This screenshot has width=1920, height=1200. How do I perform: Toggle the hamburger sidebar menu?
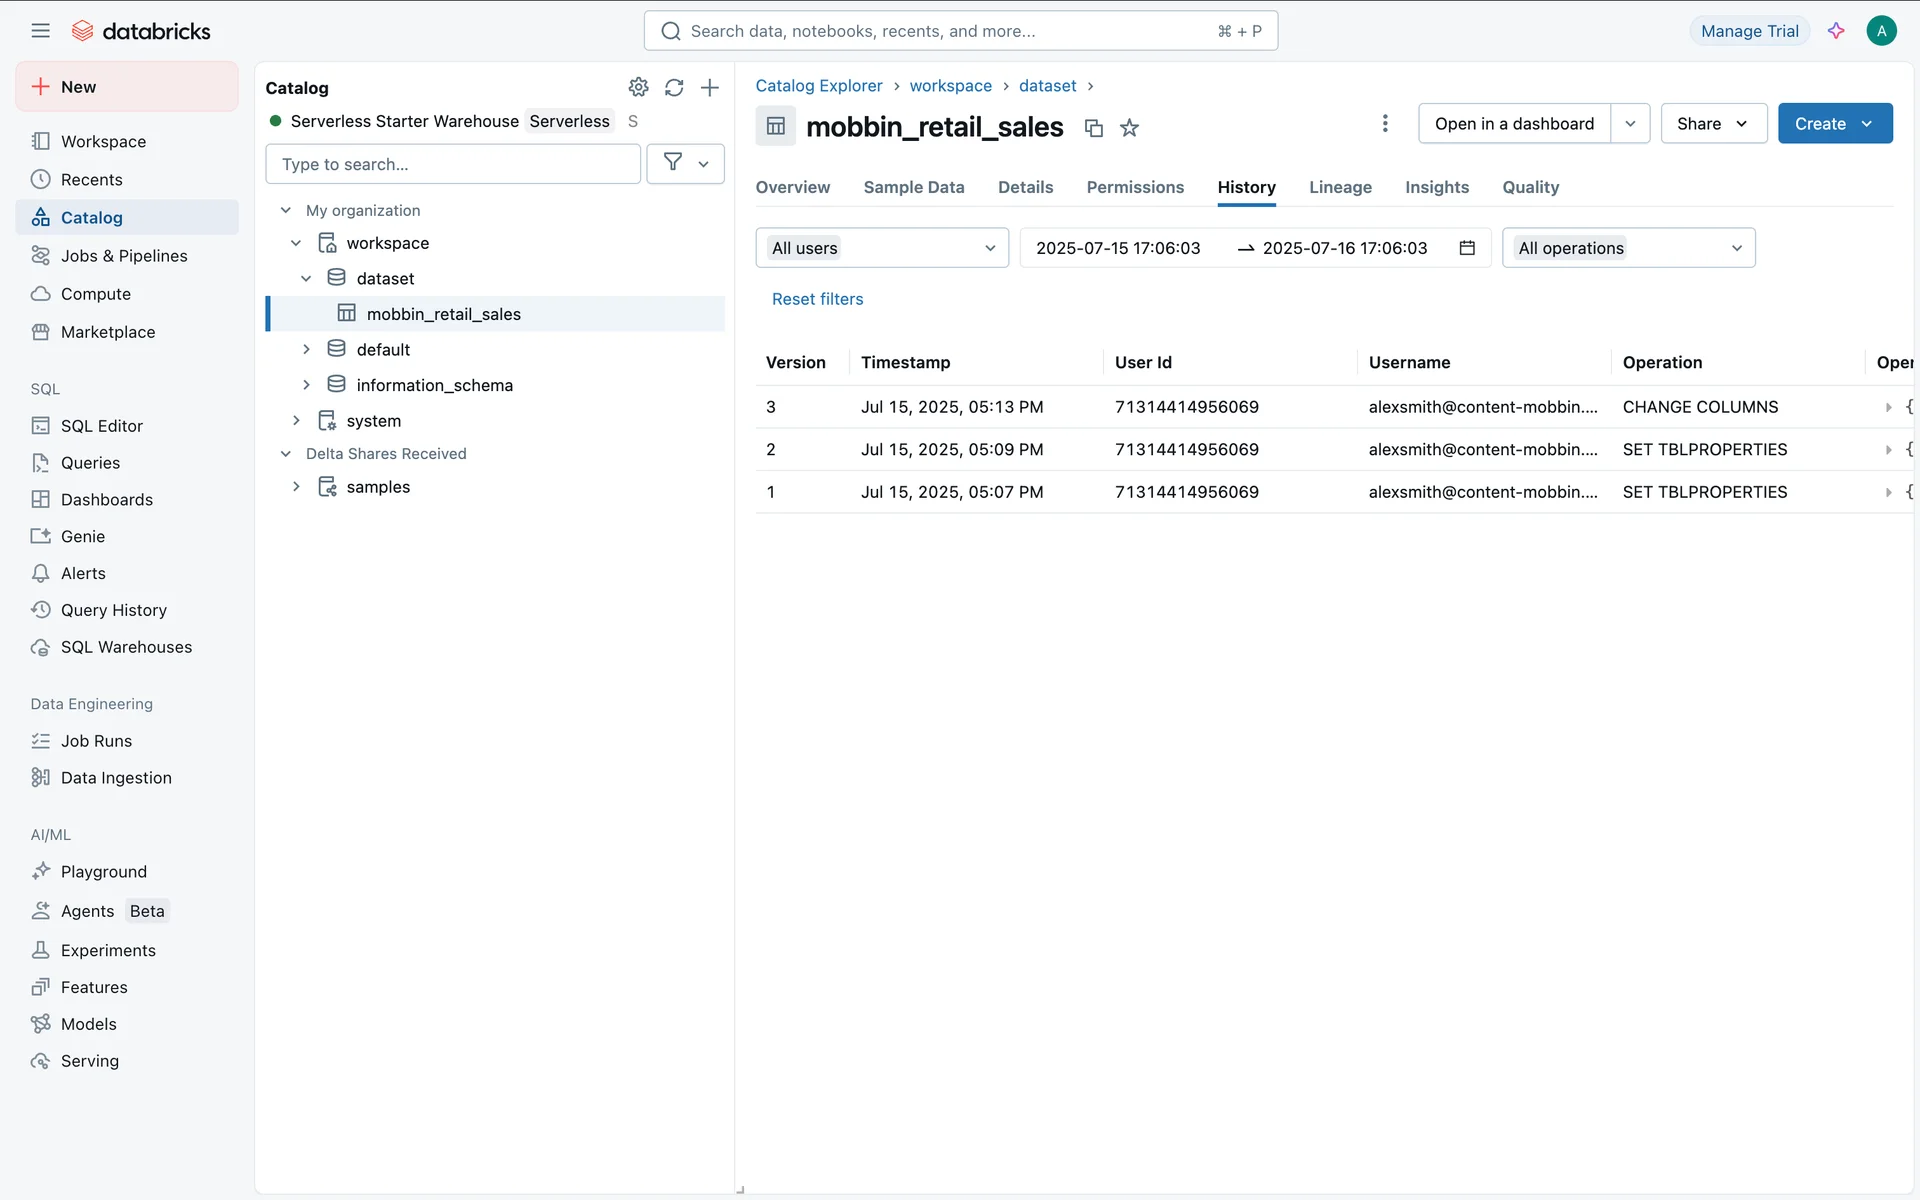(x=40, y=31)
